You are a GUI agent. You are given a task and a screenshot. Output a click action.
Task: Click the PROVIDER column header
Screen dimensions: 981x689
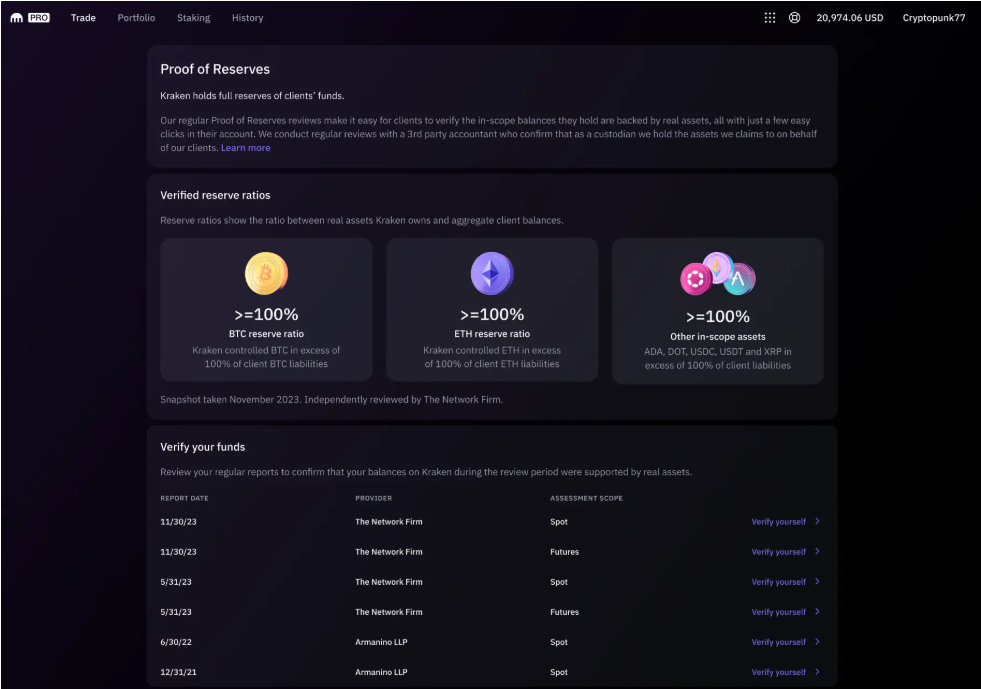coord(374,498)
